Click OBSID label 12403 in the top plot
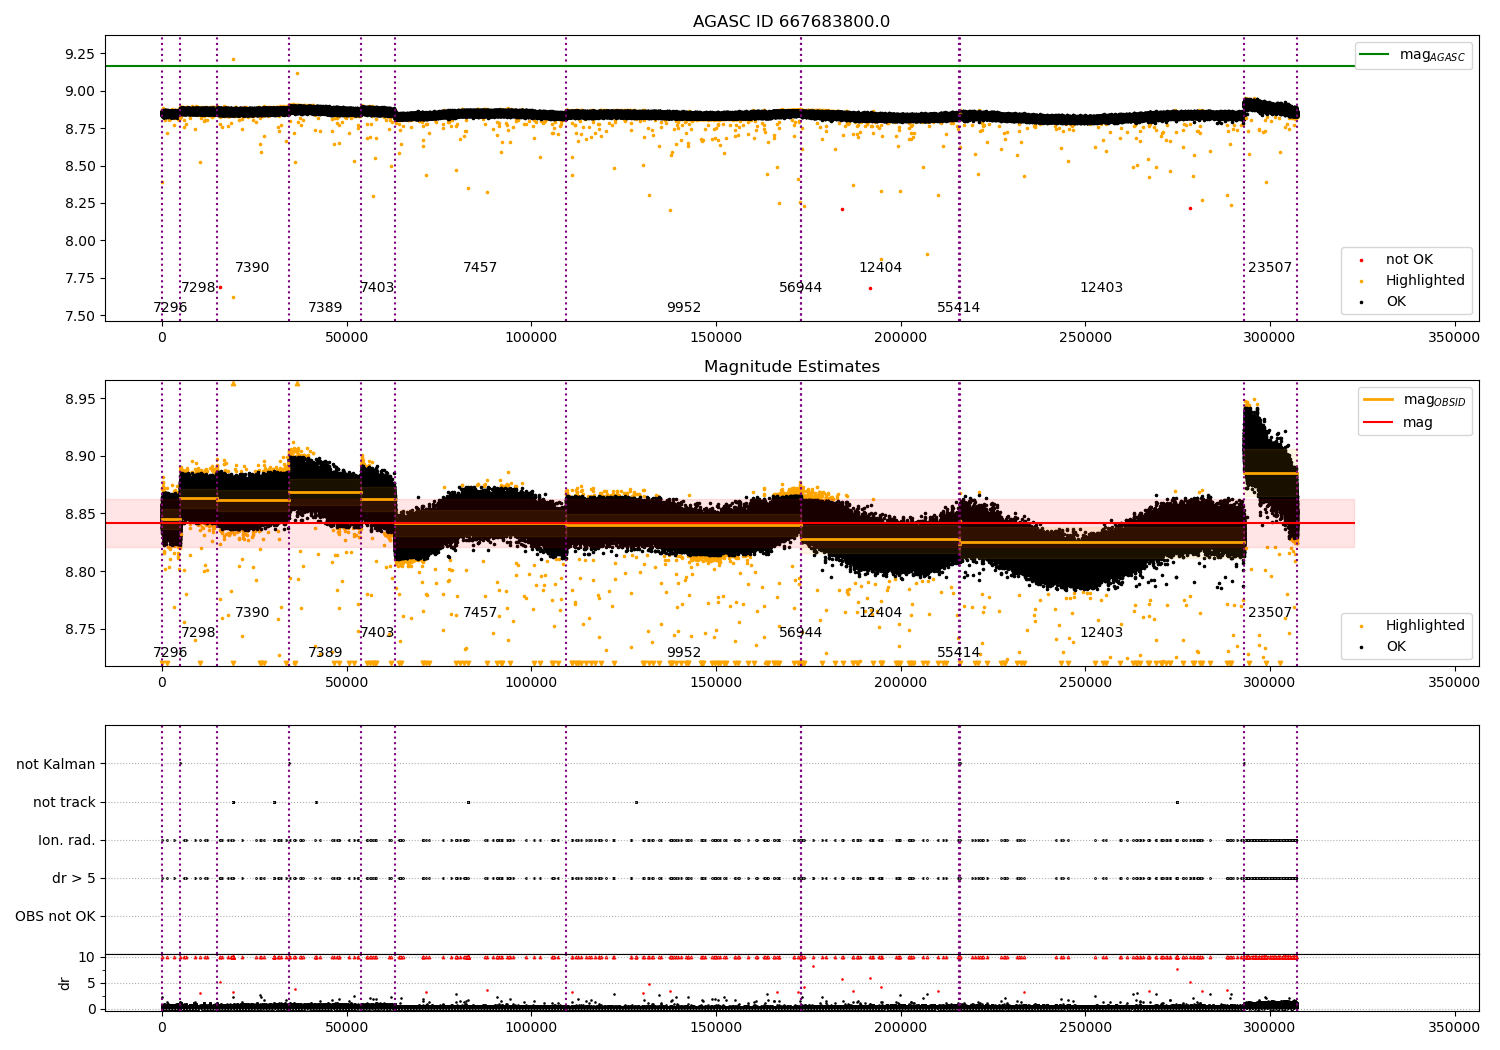Viewport: 1500px width, 1050px height. 1102,288
